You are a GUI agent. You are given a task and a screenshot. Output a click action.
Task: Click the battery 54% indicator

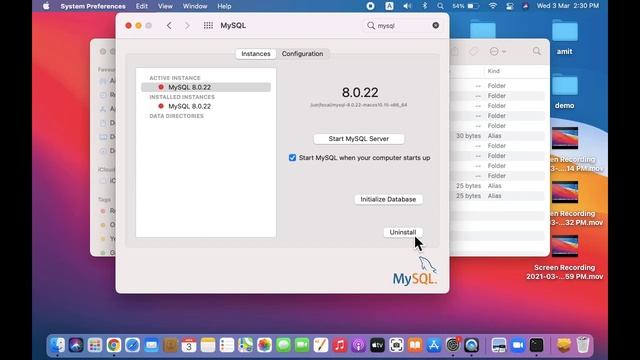pyautogui.click(x=465, y=6)
